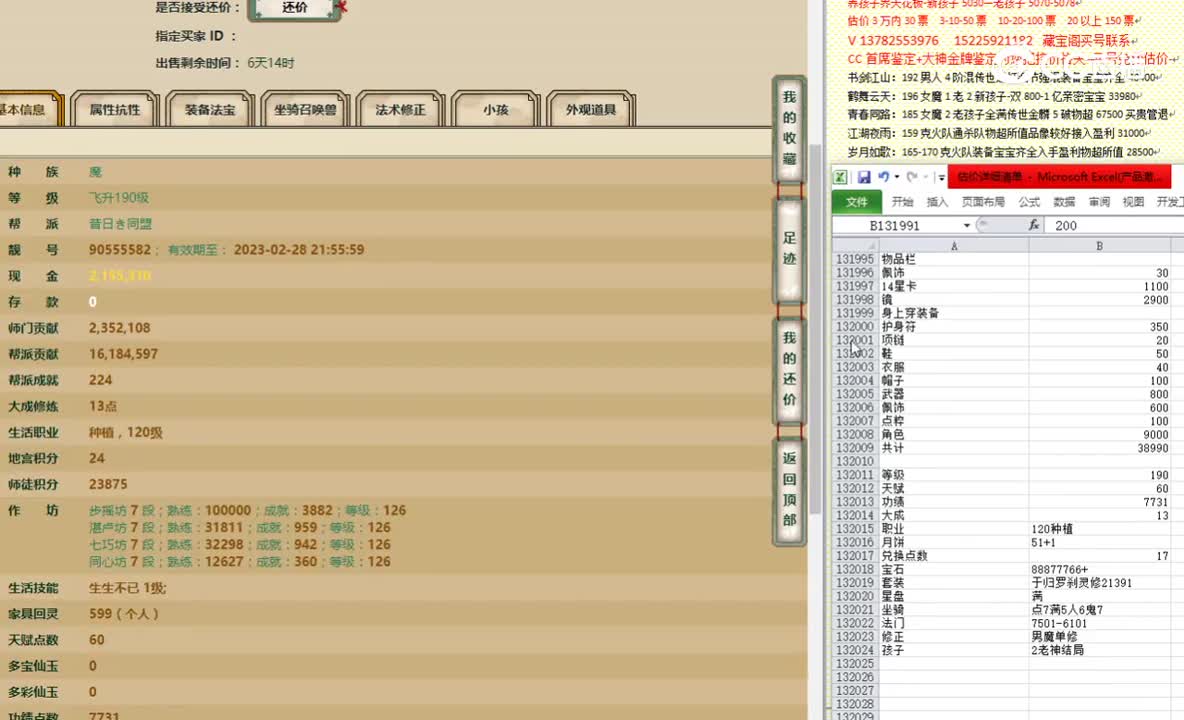This screenshot has height=720, width=1184.
Task: Select cell with 物品栏
Action: [954, 259]
